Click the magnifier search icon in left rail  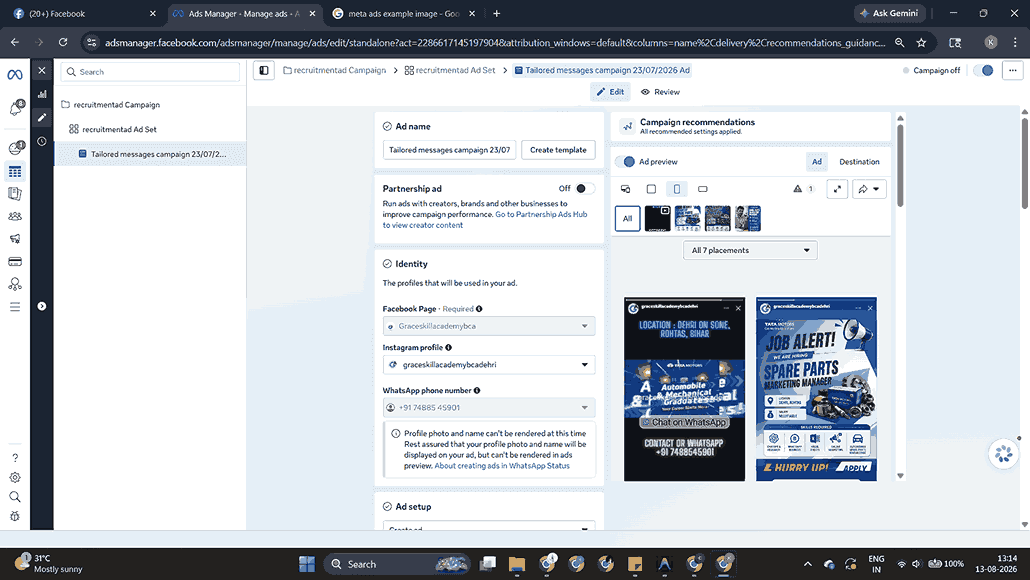(x=15, y=497)
